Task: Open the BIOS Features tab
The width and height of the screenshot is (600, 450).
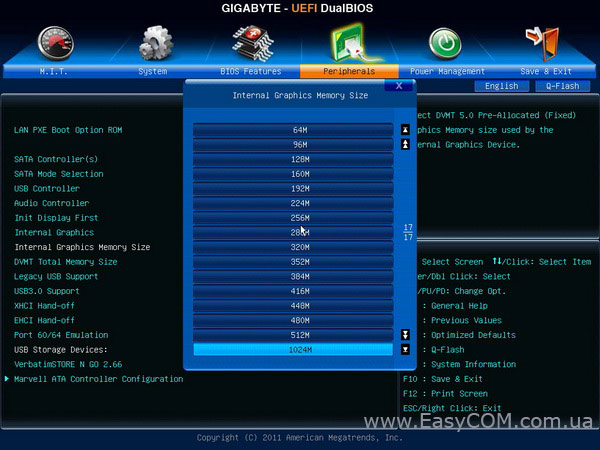Action: point(251,71)
